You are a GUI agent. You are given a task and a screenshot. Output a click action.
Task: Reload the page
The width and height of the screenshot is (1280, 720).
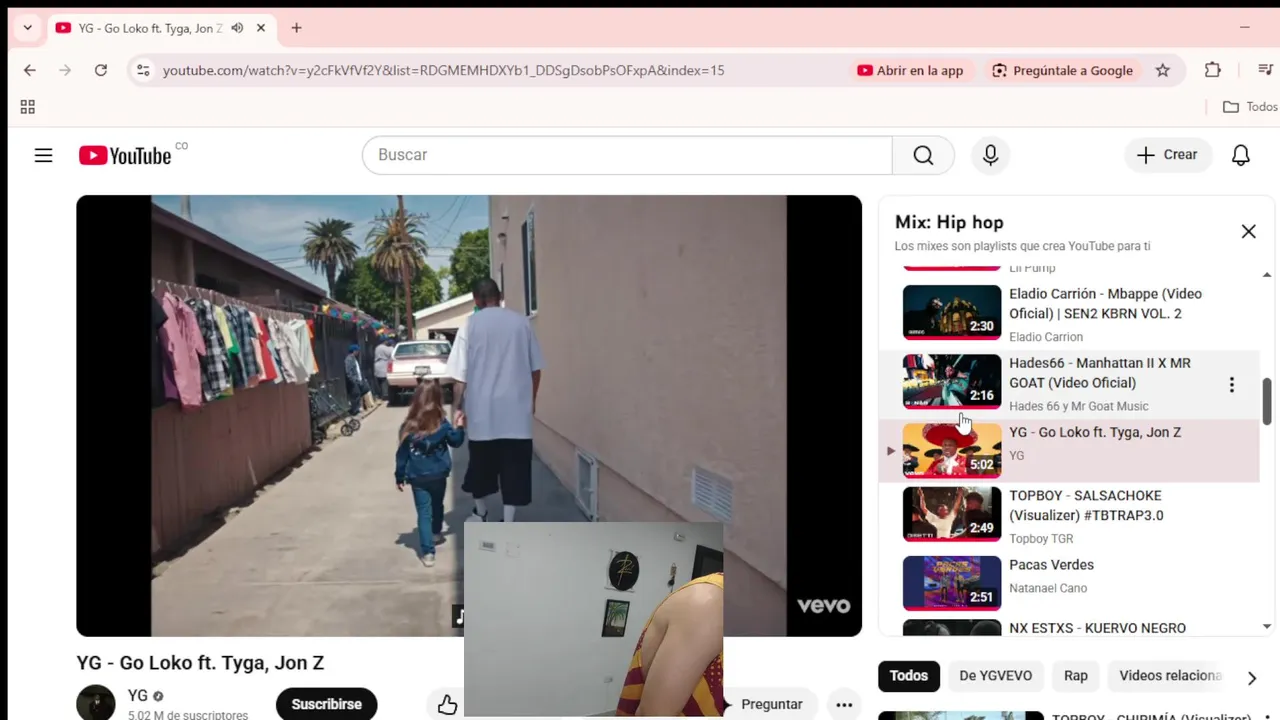pyautogui.click(x=101, y=70)
